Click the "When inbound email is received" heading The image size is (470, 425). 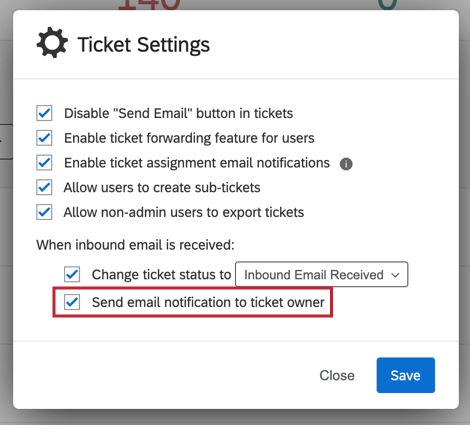coord(135,245)
